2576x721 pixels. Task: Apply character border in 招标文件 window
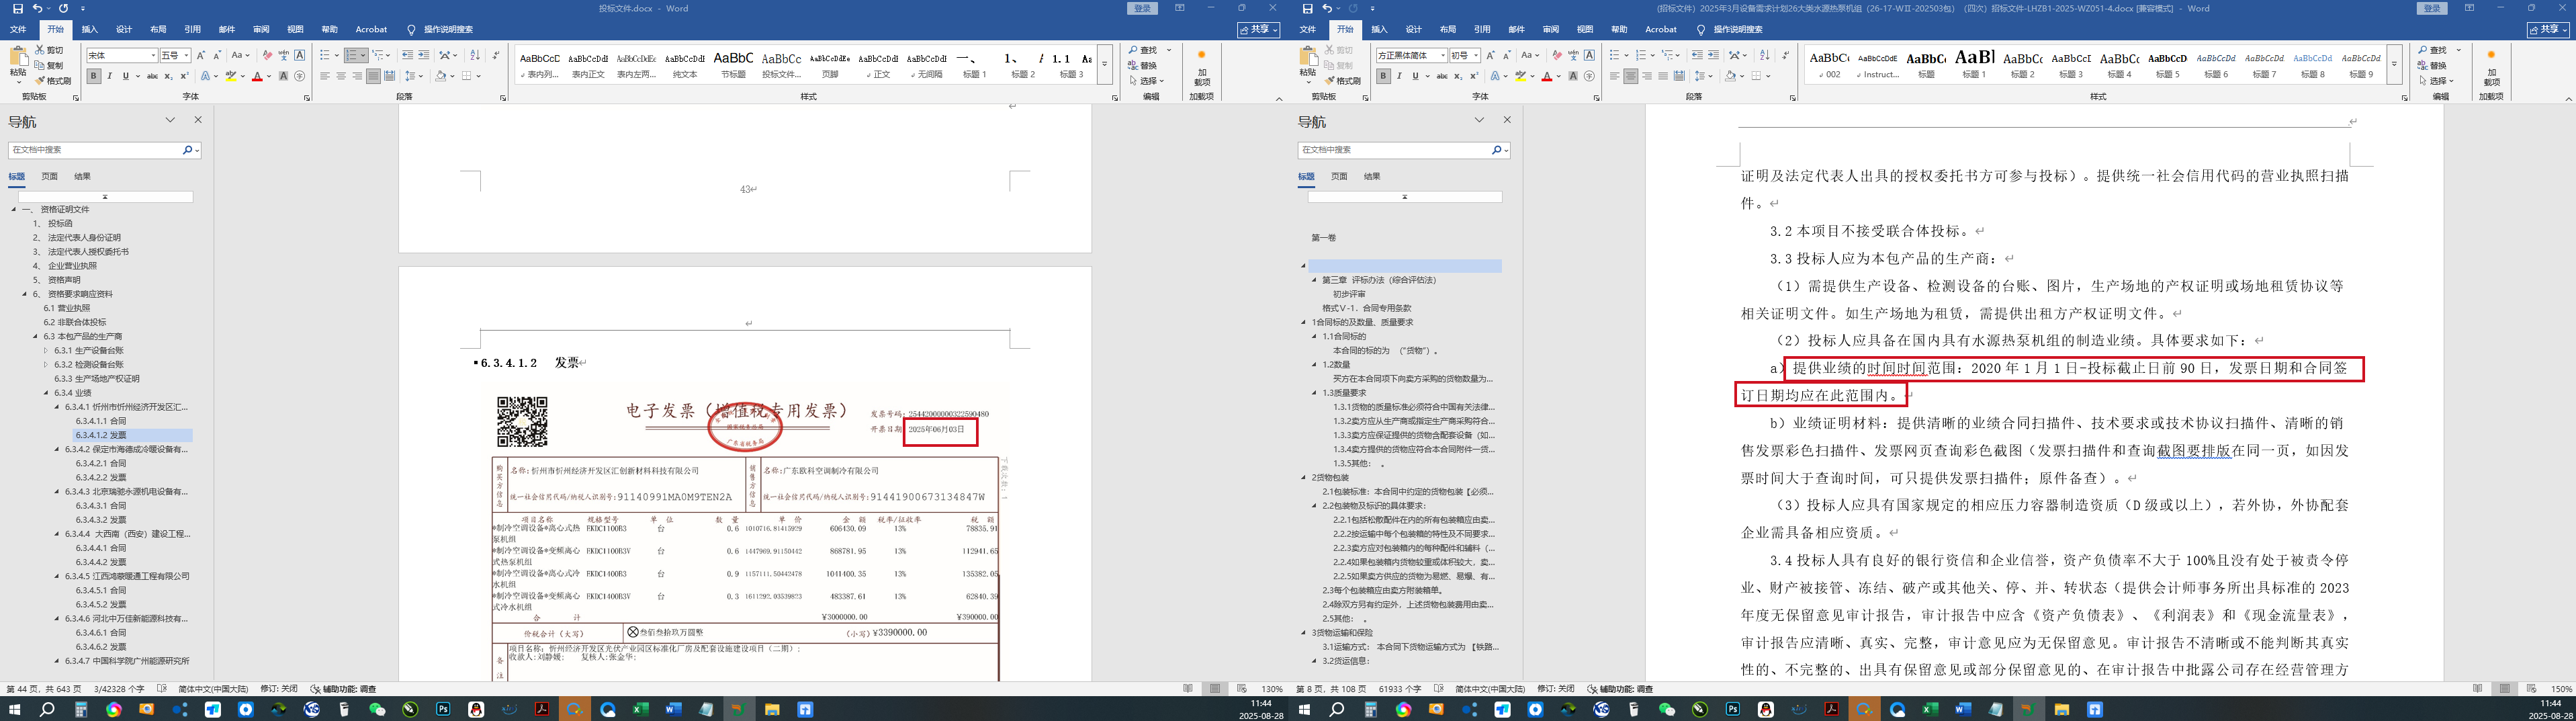click(1589, 55)
